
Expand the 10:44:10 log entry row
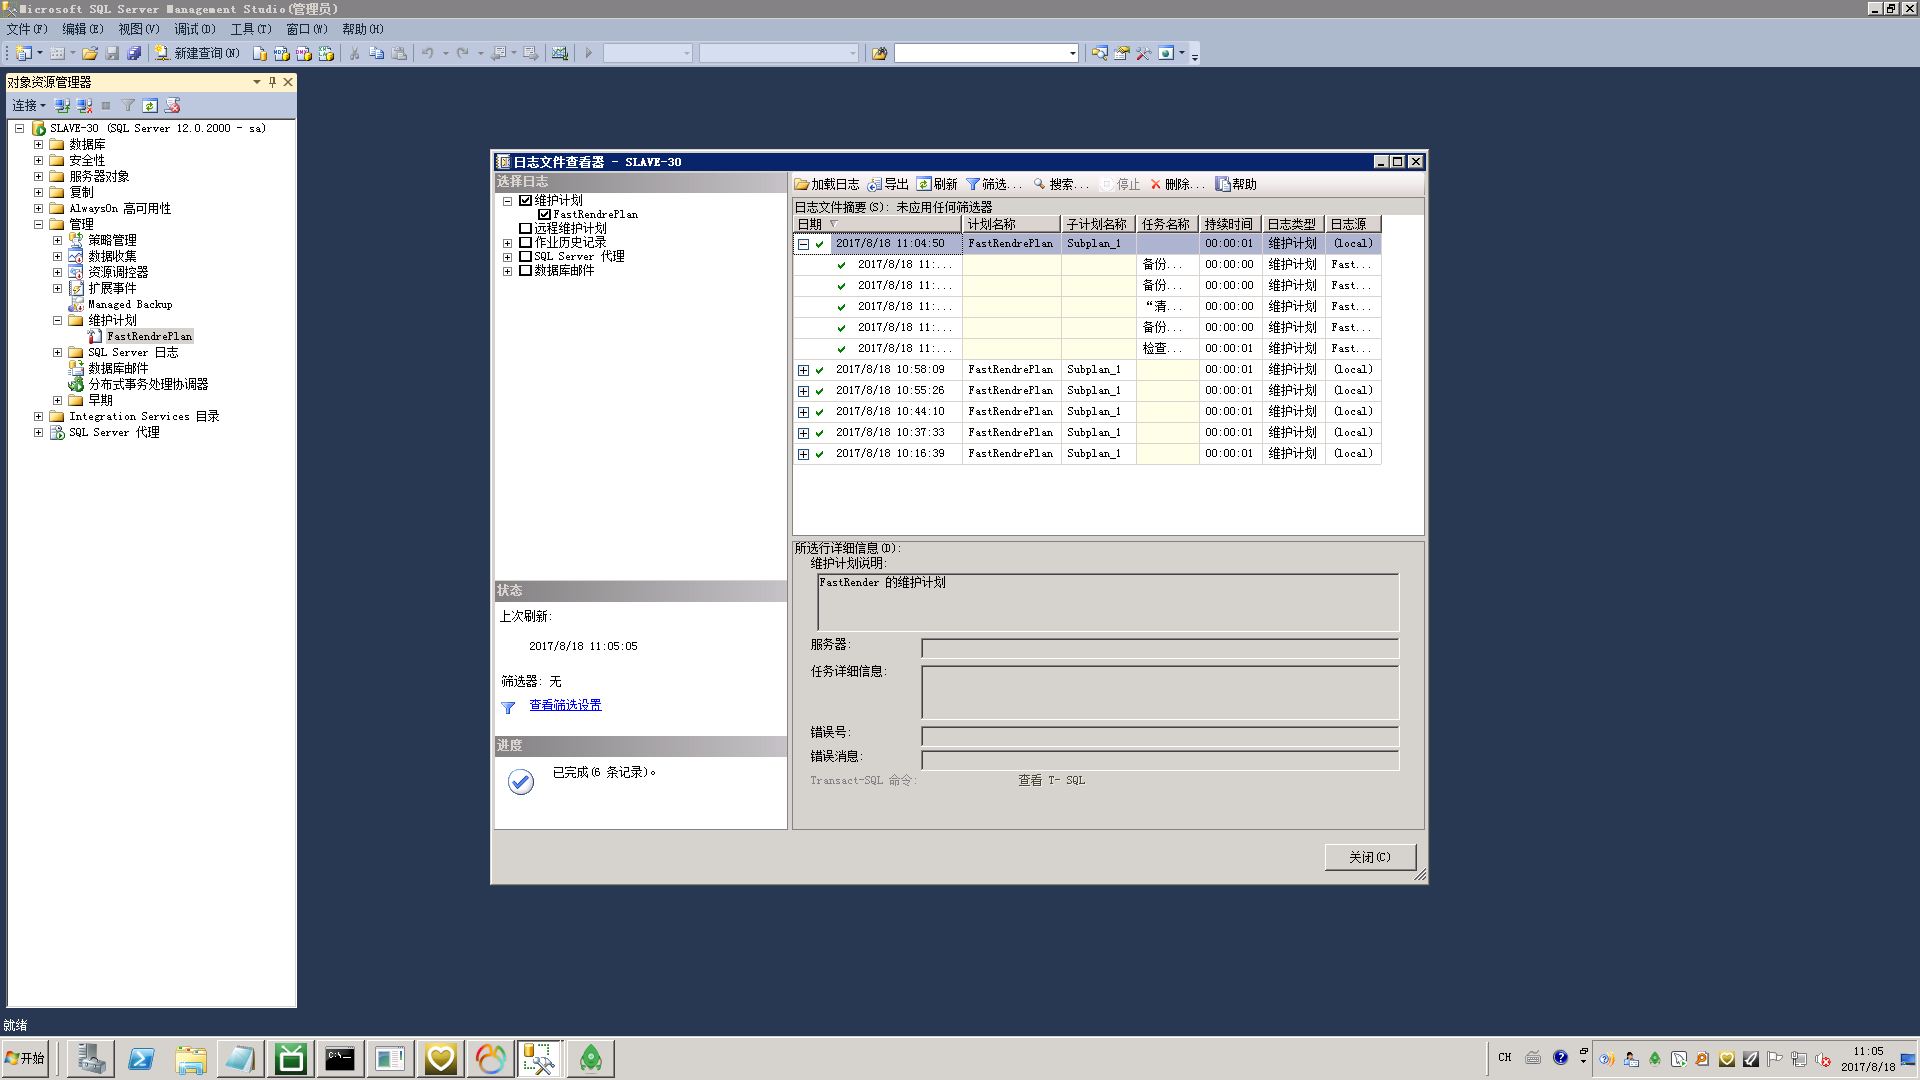(803, 412)
